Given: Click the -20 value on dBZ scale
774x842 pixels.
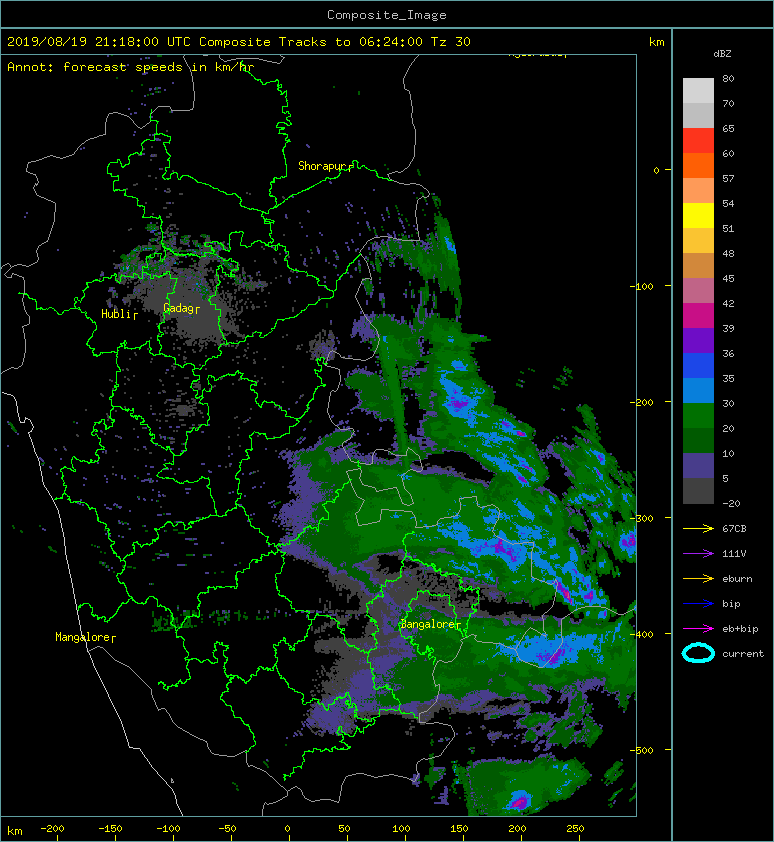Looking at the screenshot, I should [731, 504].
